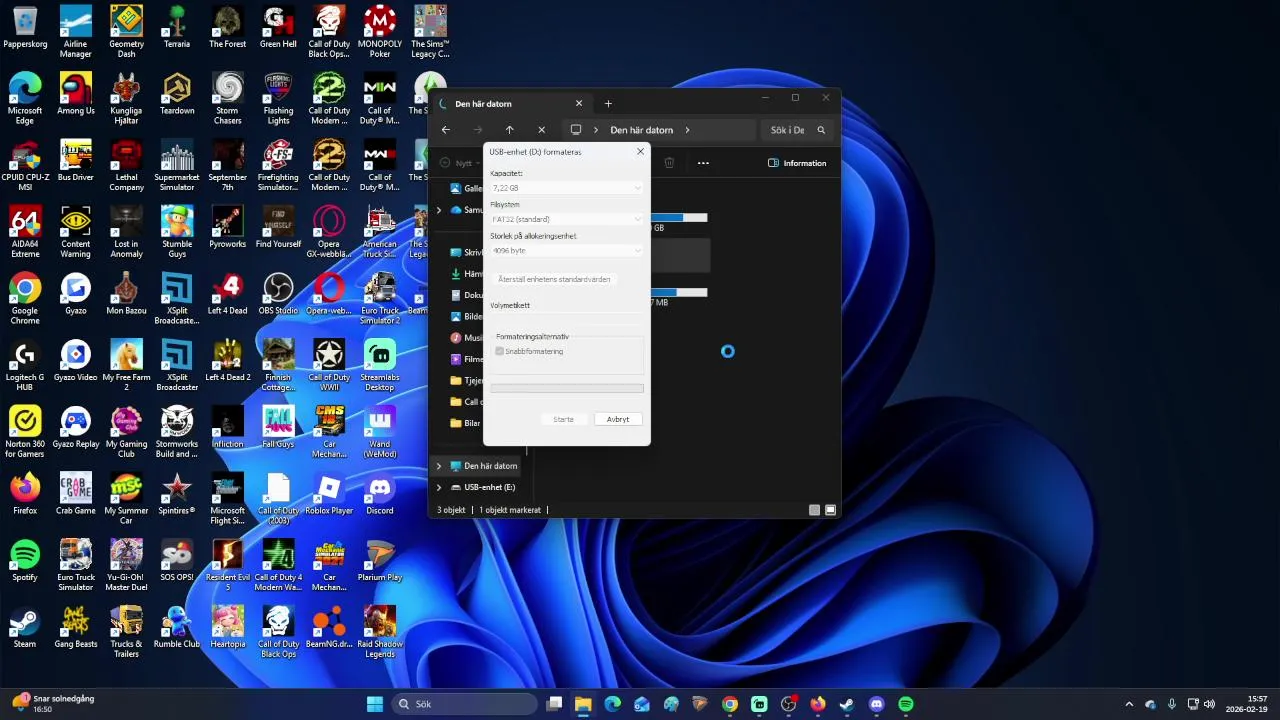Click the delete trash icon in Explorer toolbar
The width and height of the screenshot is (1280, 720).
tap(670, 163)
